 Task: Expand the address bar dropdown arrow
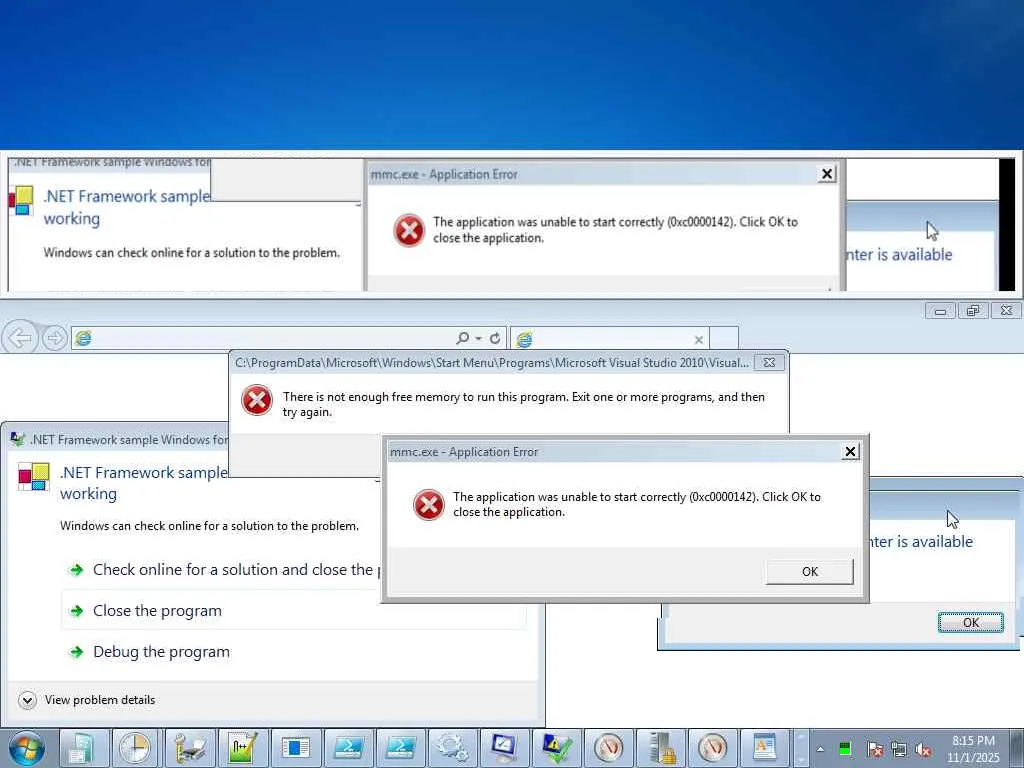coord(479,338)
